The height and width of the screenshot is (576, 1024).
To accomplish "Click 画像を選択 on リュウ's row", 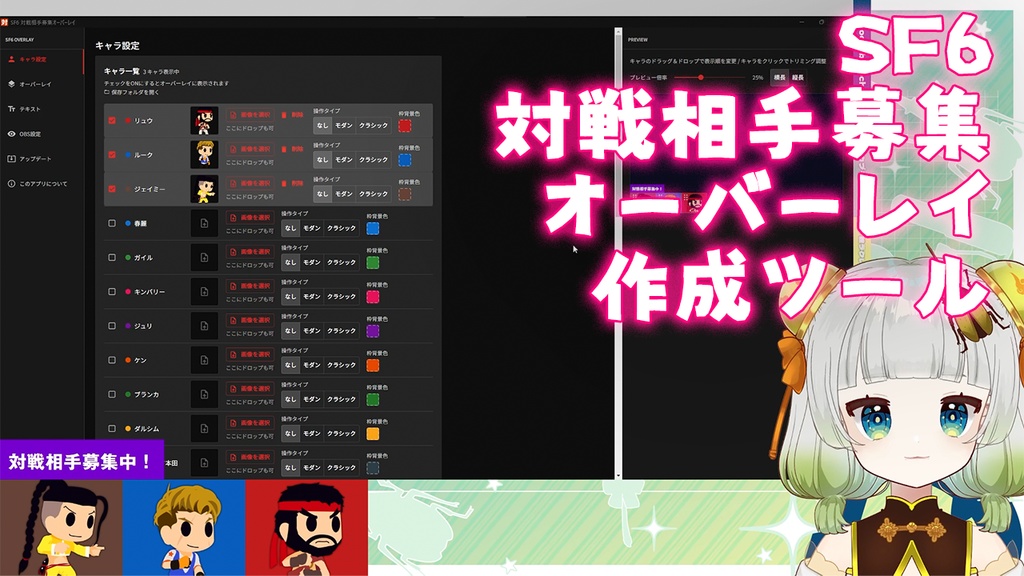I will click(x=251, y=114).
